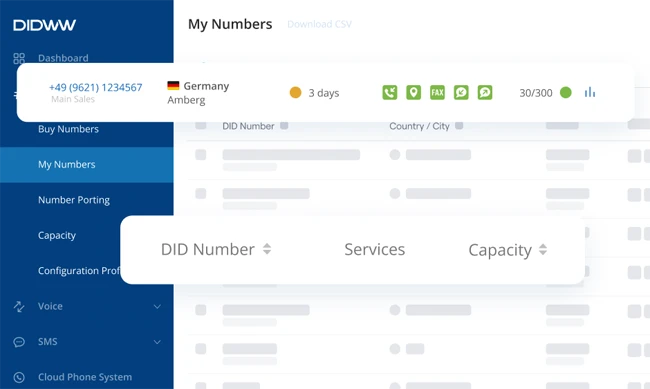Viewport: 650px width, 389px height.
Task: Sort by DID Number arrows in large header
Action: 267,249
